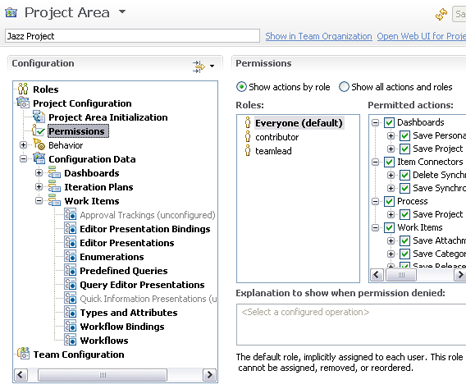Click the Team Configuration node icon

tap(23, 354)
